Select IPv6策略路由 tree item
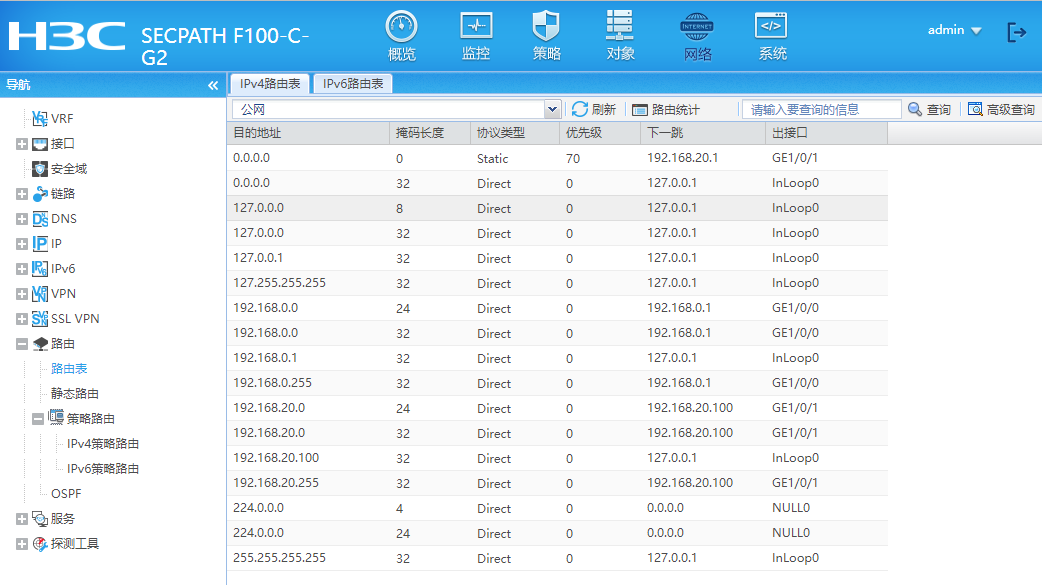The height and width of the screenshot is (585, 1042). point(103,469)
